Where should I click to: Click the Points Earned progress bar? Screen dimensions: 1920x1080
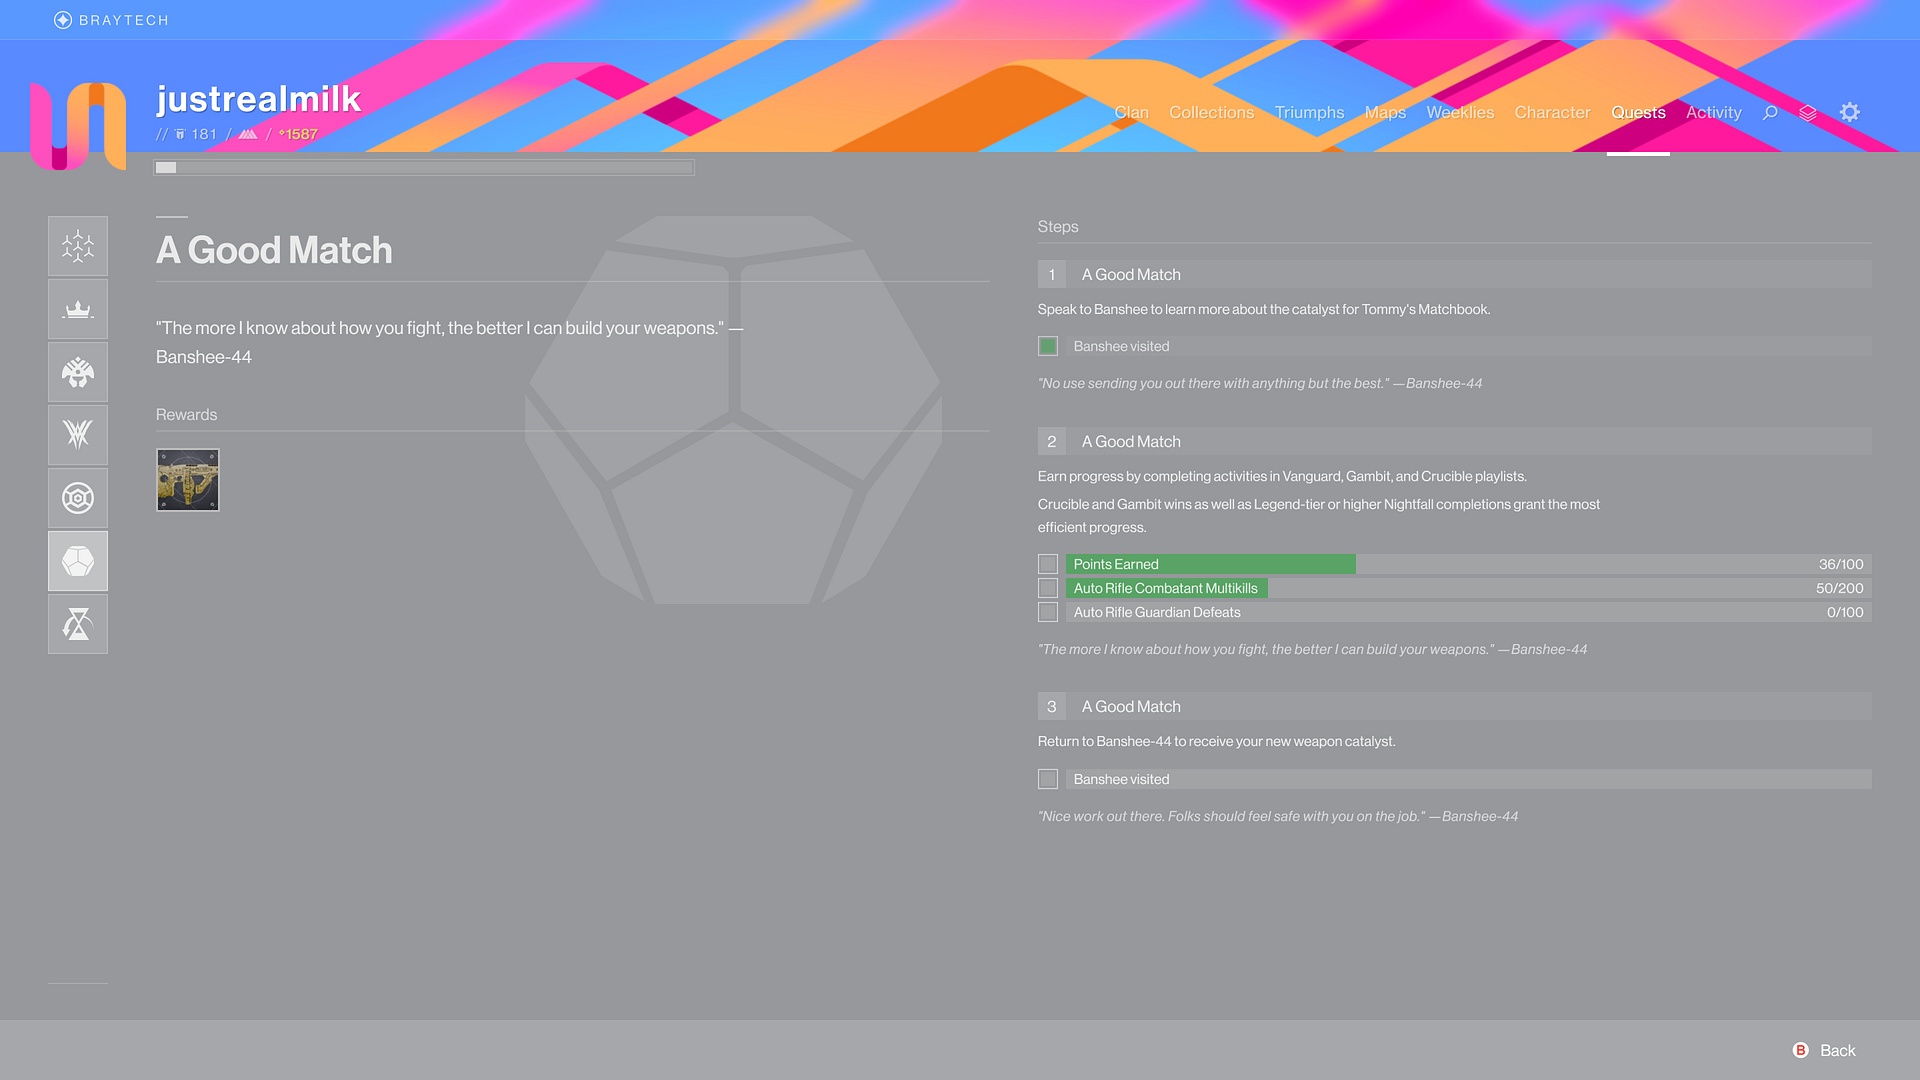[1468, 564]
